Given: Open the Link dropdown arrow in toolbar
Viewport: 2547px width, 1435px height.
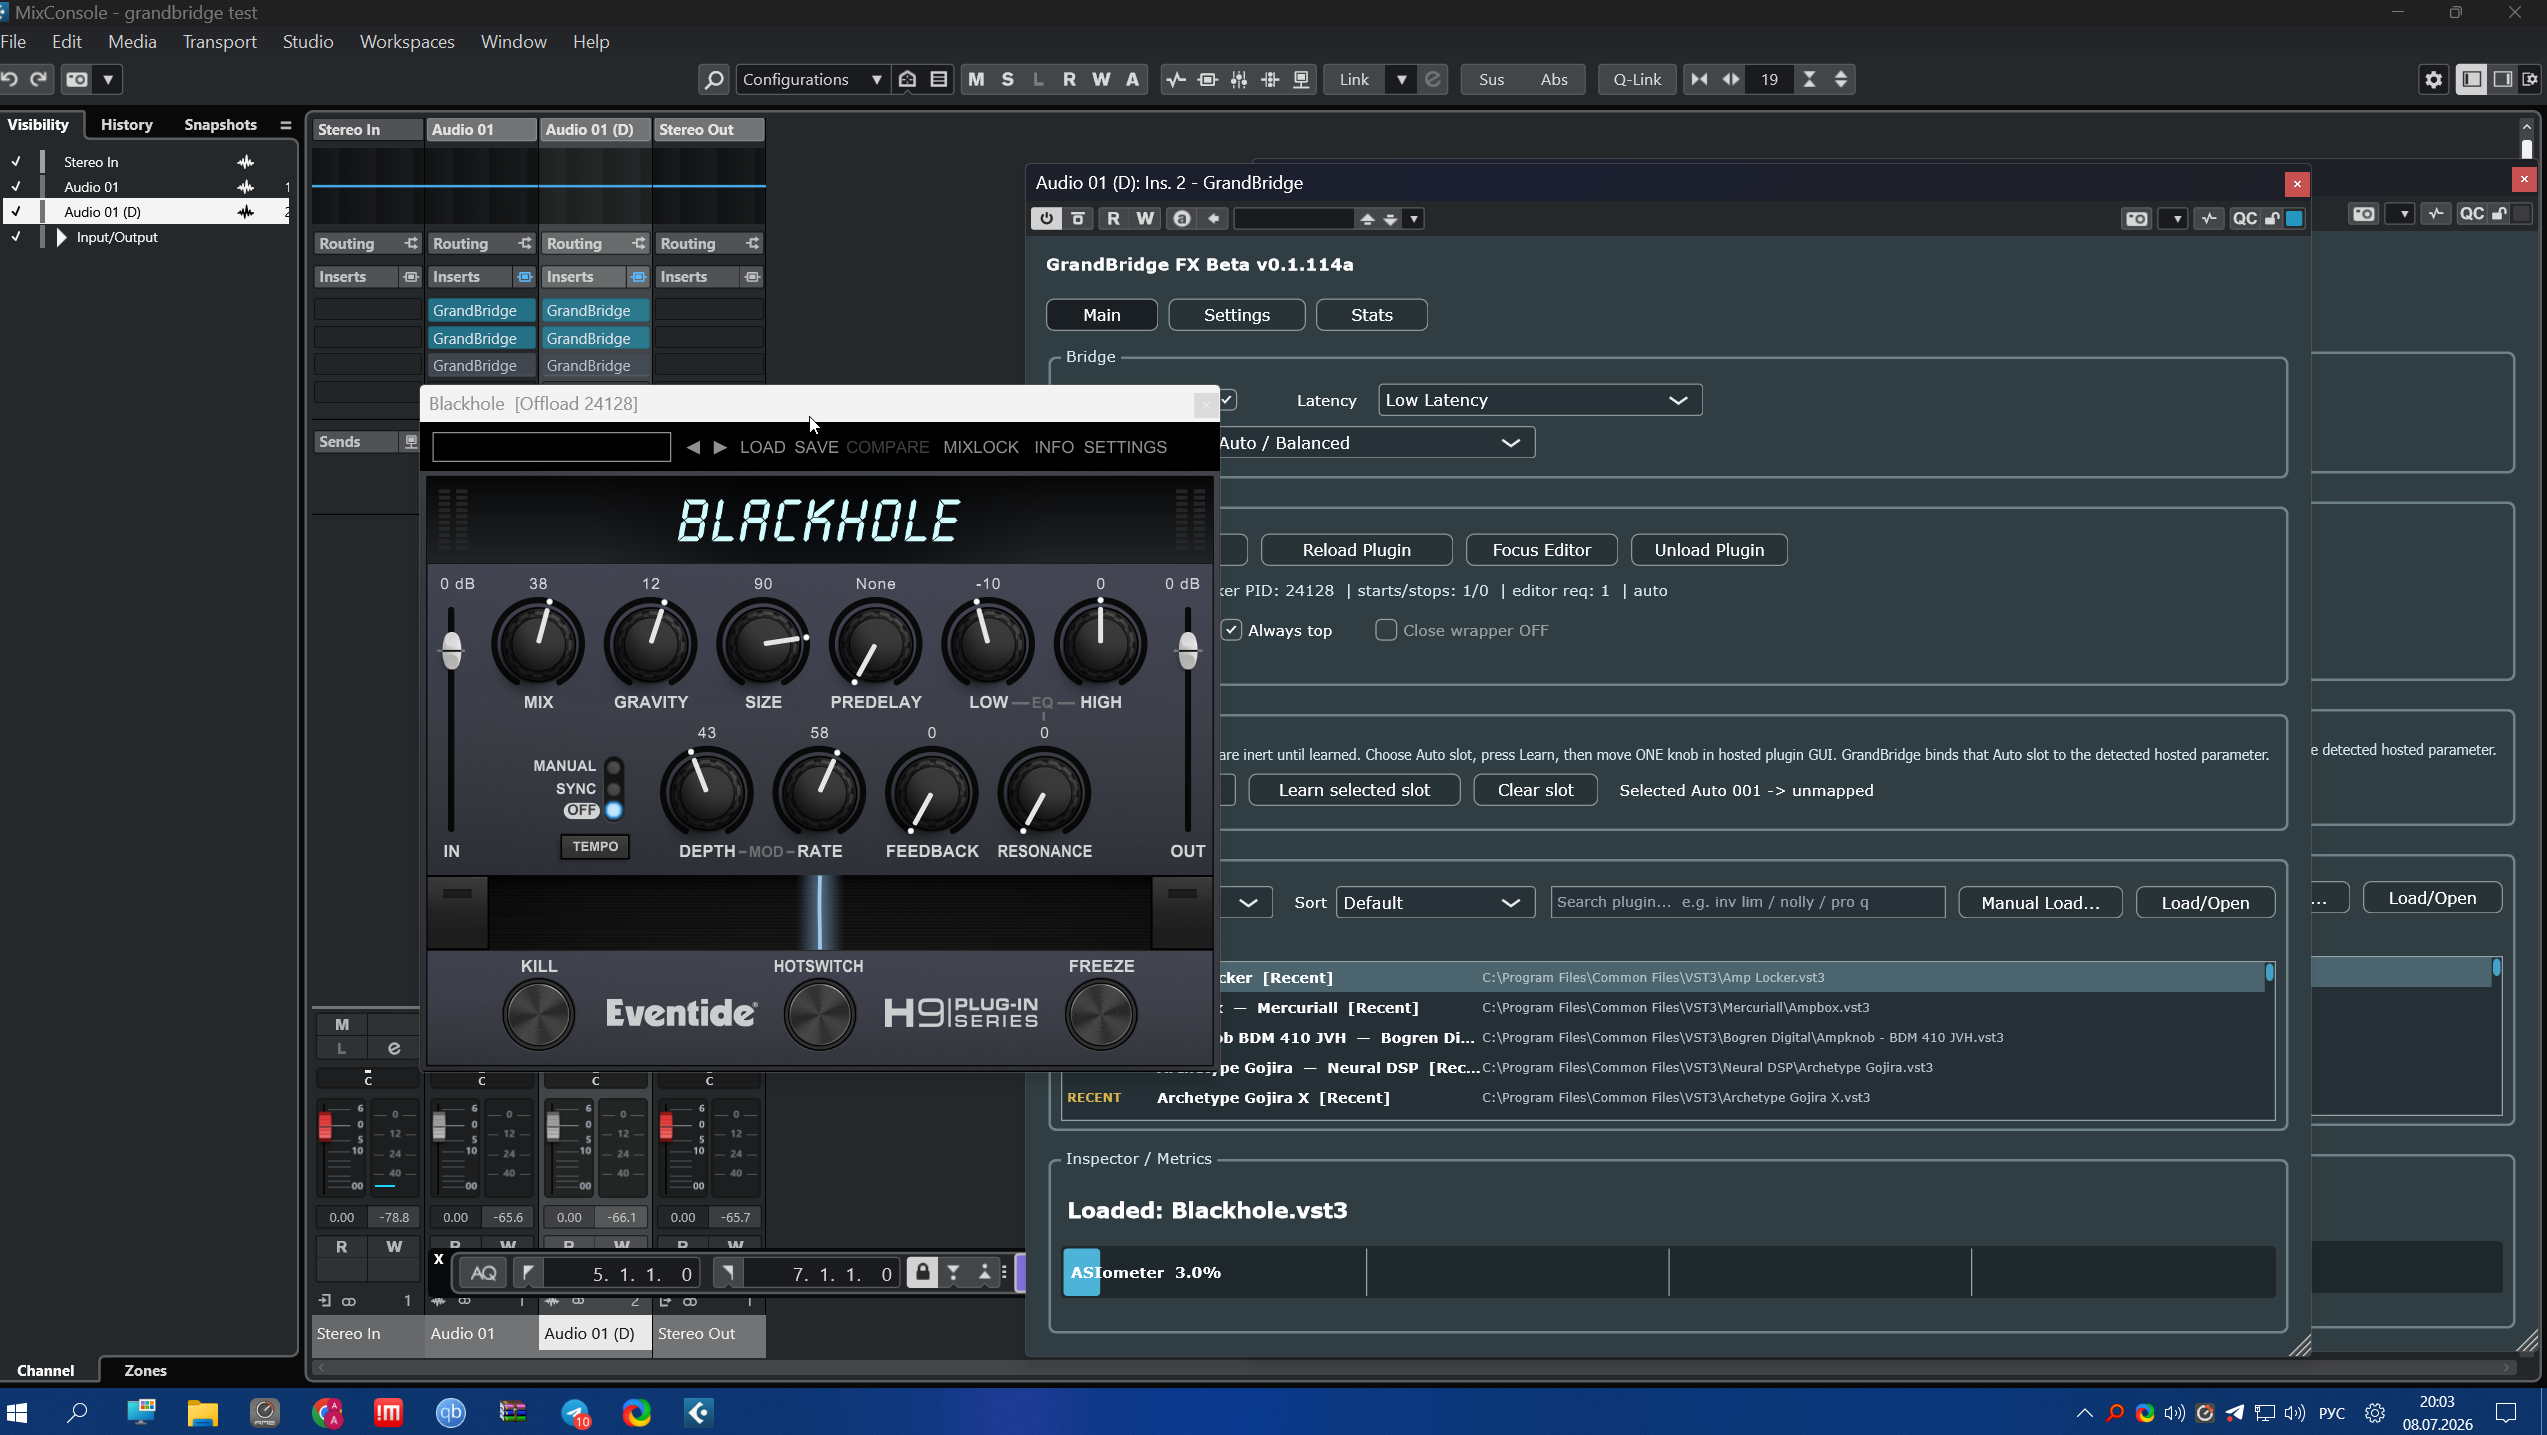Looking at the screenshot, I should tap(1401, 79).
